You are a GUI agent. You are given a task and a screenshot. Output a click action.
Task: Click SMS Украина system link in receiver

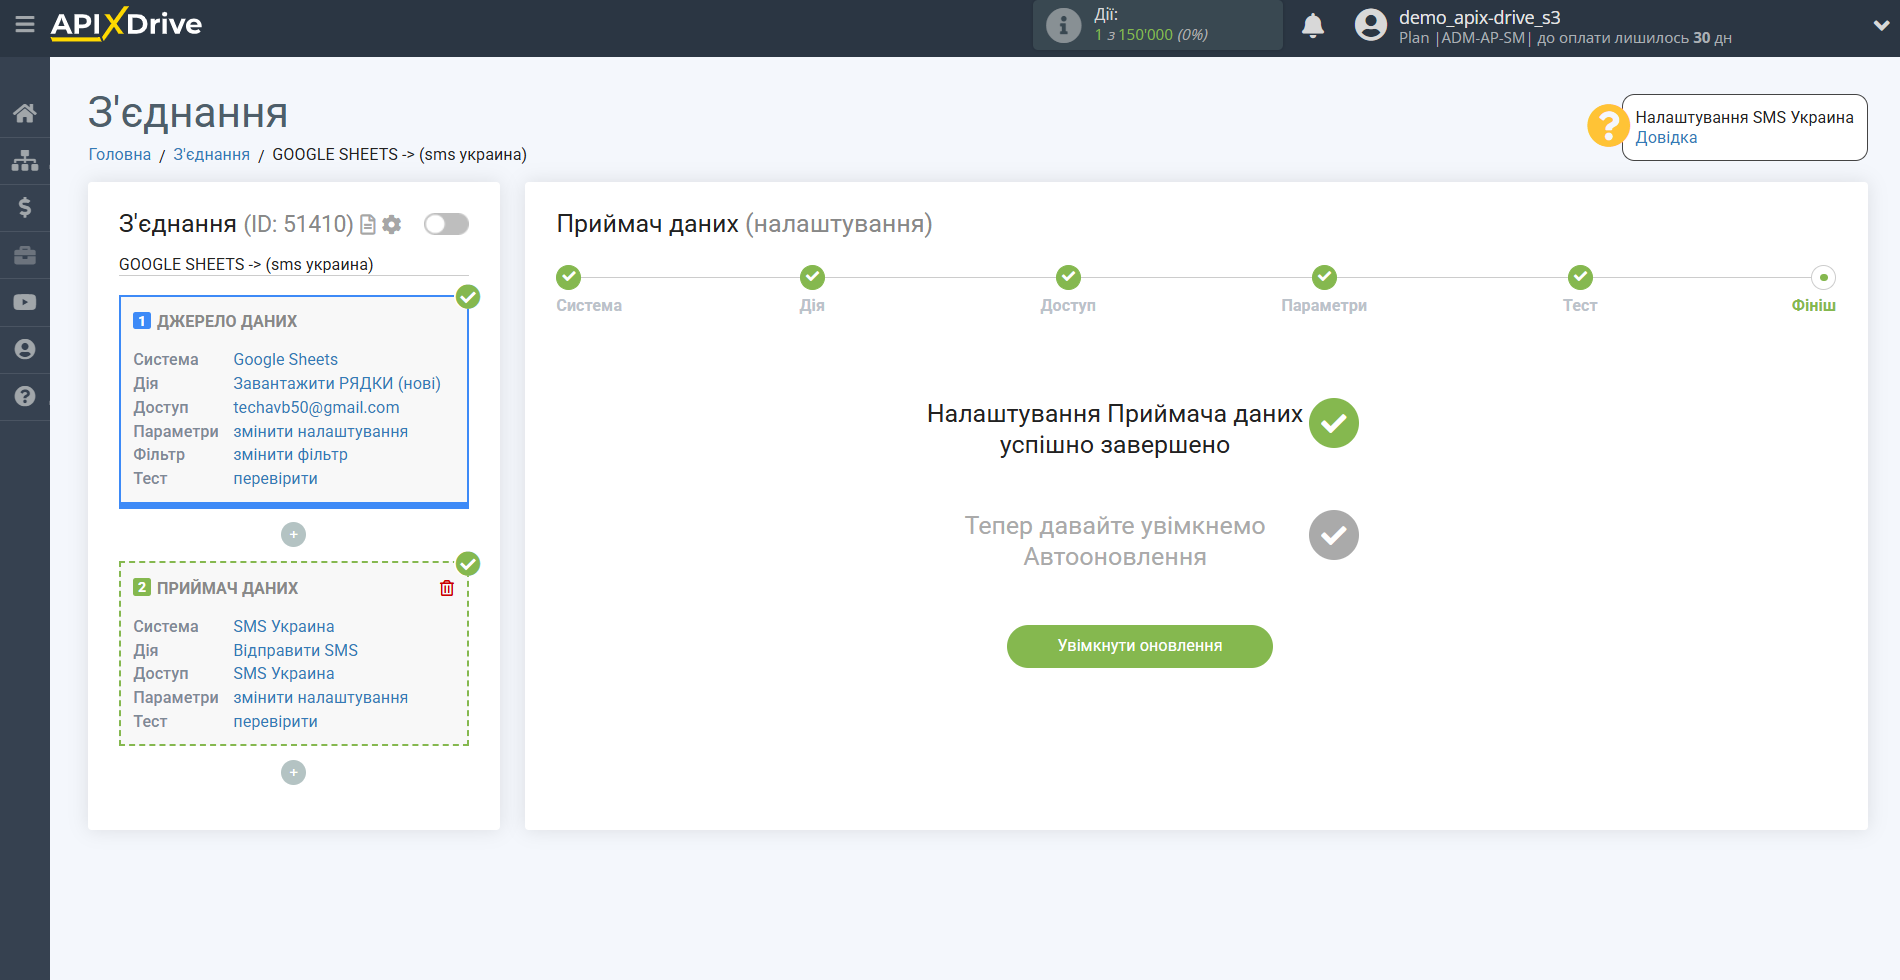(x=284, y=626)
